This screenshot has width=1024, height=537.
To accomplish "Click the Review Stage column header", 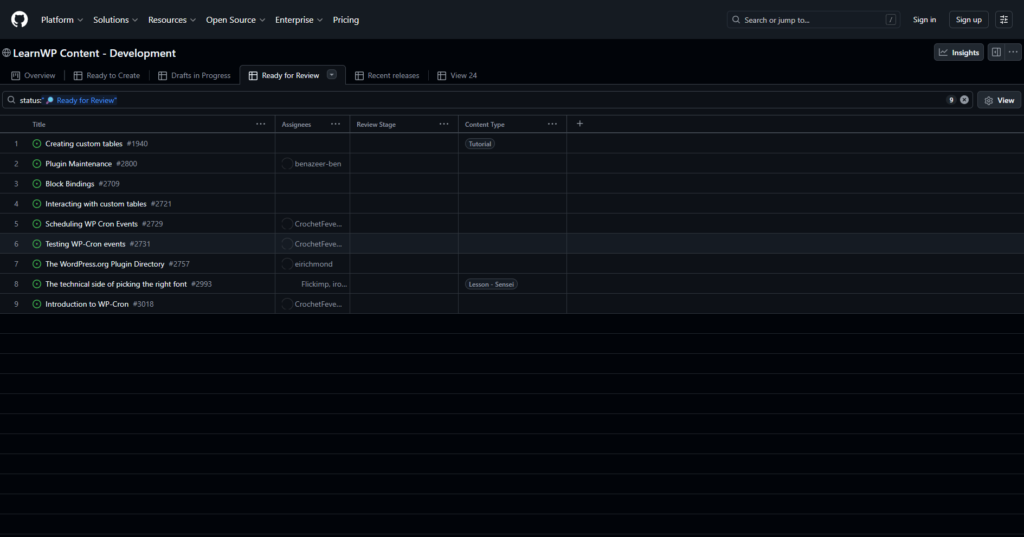I will tap(376, 124).
